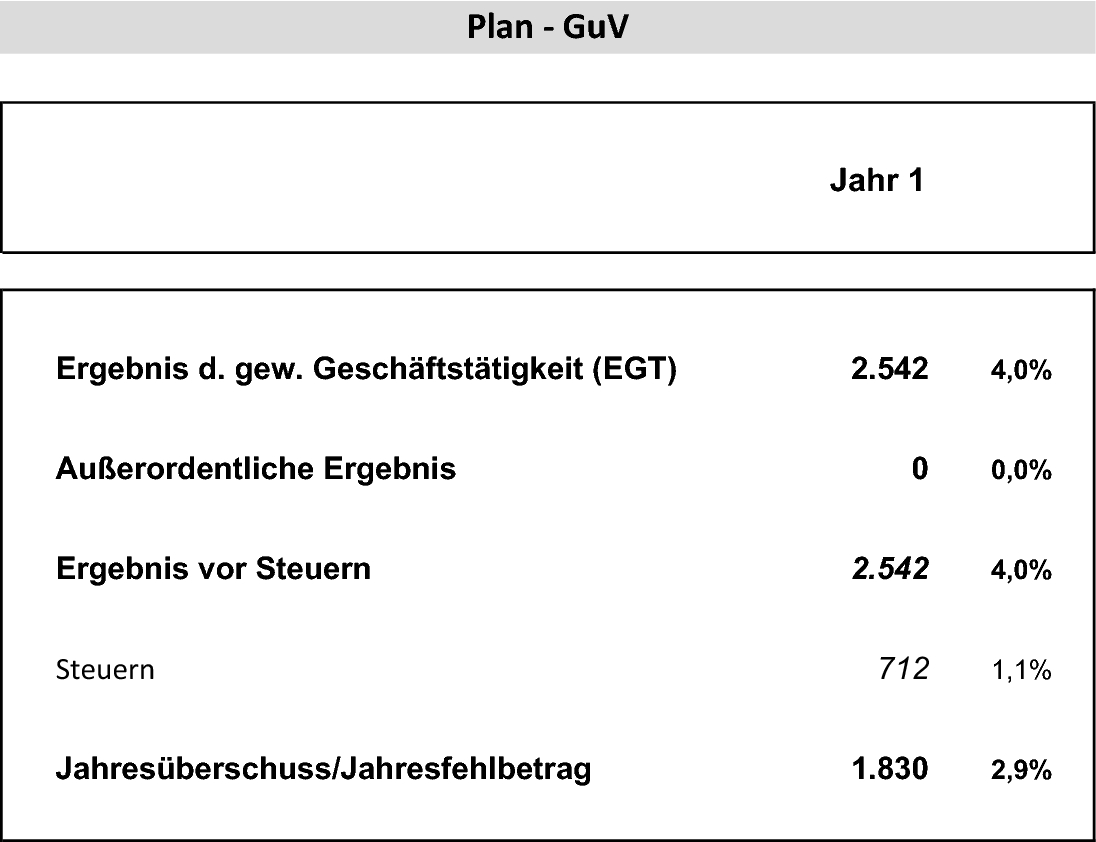Viewport: 1096px width, 842px height.
Task: Select the Steuern percentage 1,1%
Action: pyautogui.click(x=1021, y=671)
